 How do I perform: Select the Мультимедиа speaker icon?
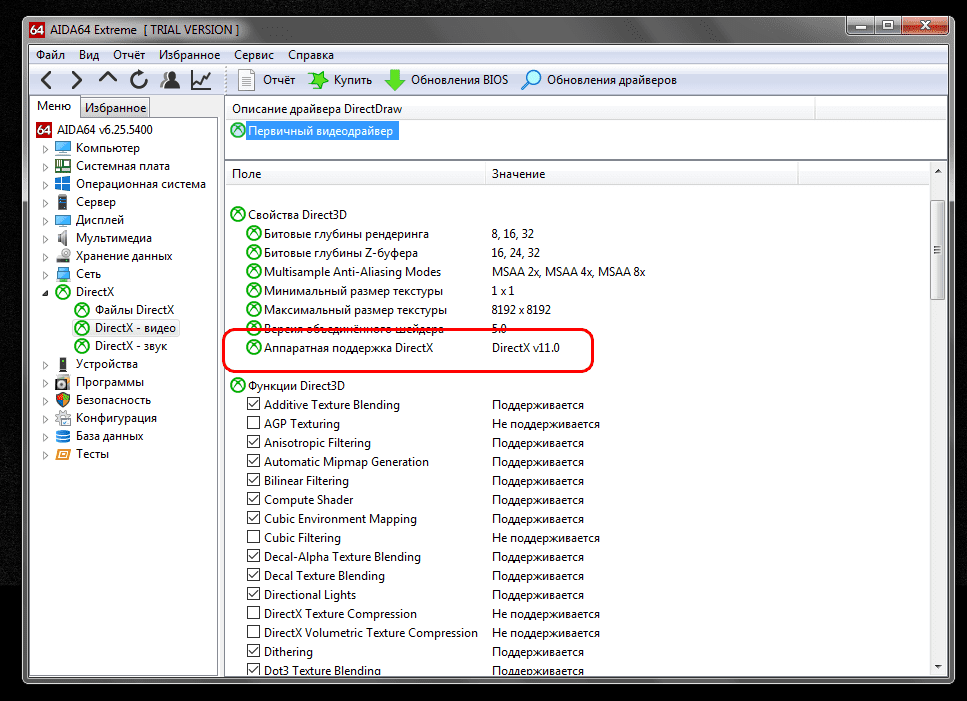coord(63,238)
